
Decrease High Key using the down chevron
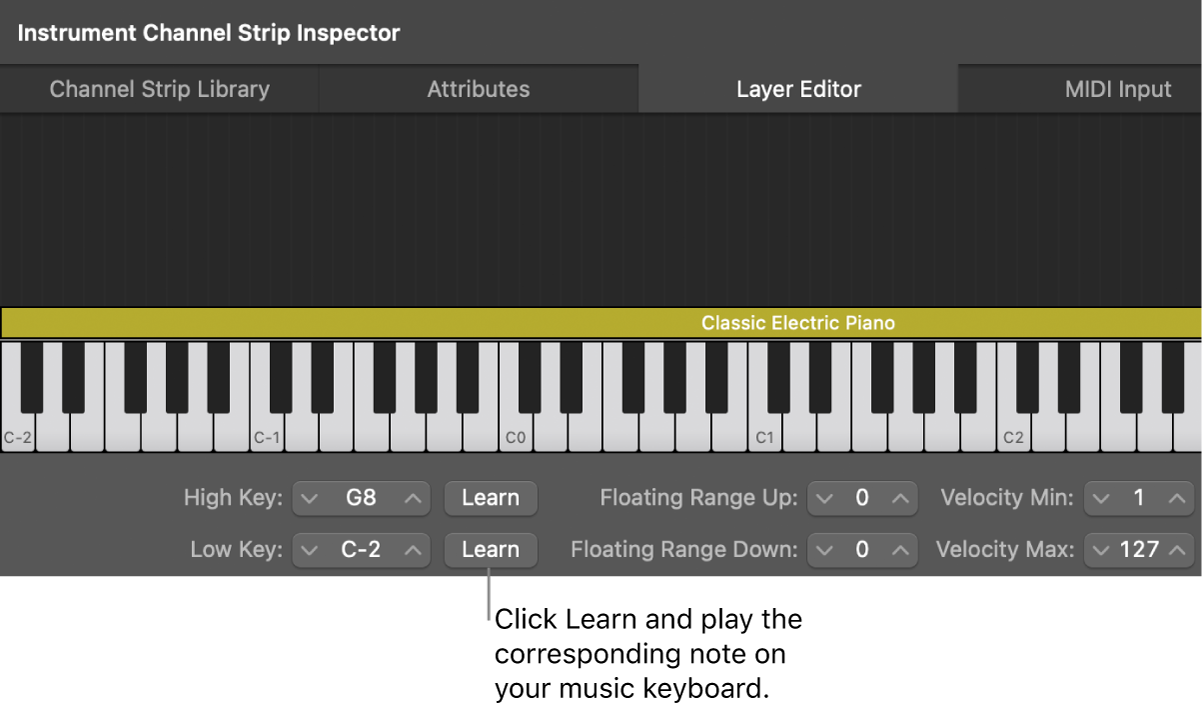point(310,498)
